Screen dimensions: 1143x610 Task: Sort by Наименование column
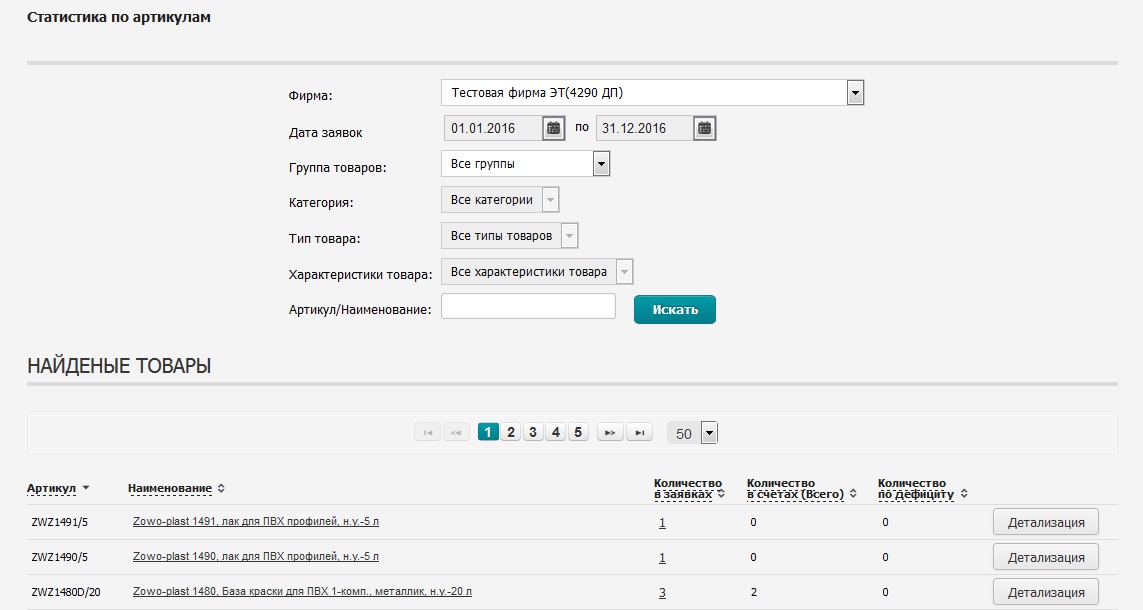pyautogui.click(x=170, y=488)
